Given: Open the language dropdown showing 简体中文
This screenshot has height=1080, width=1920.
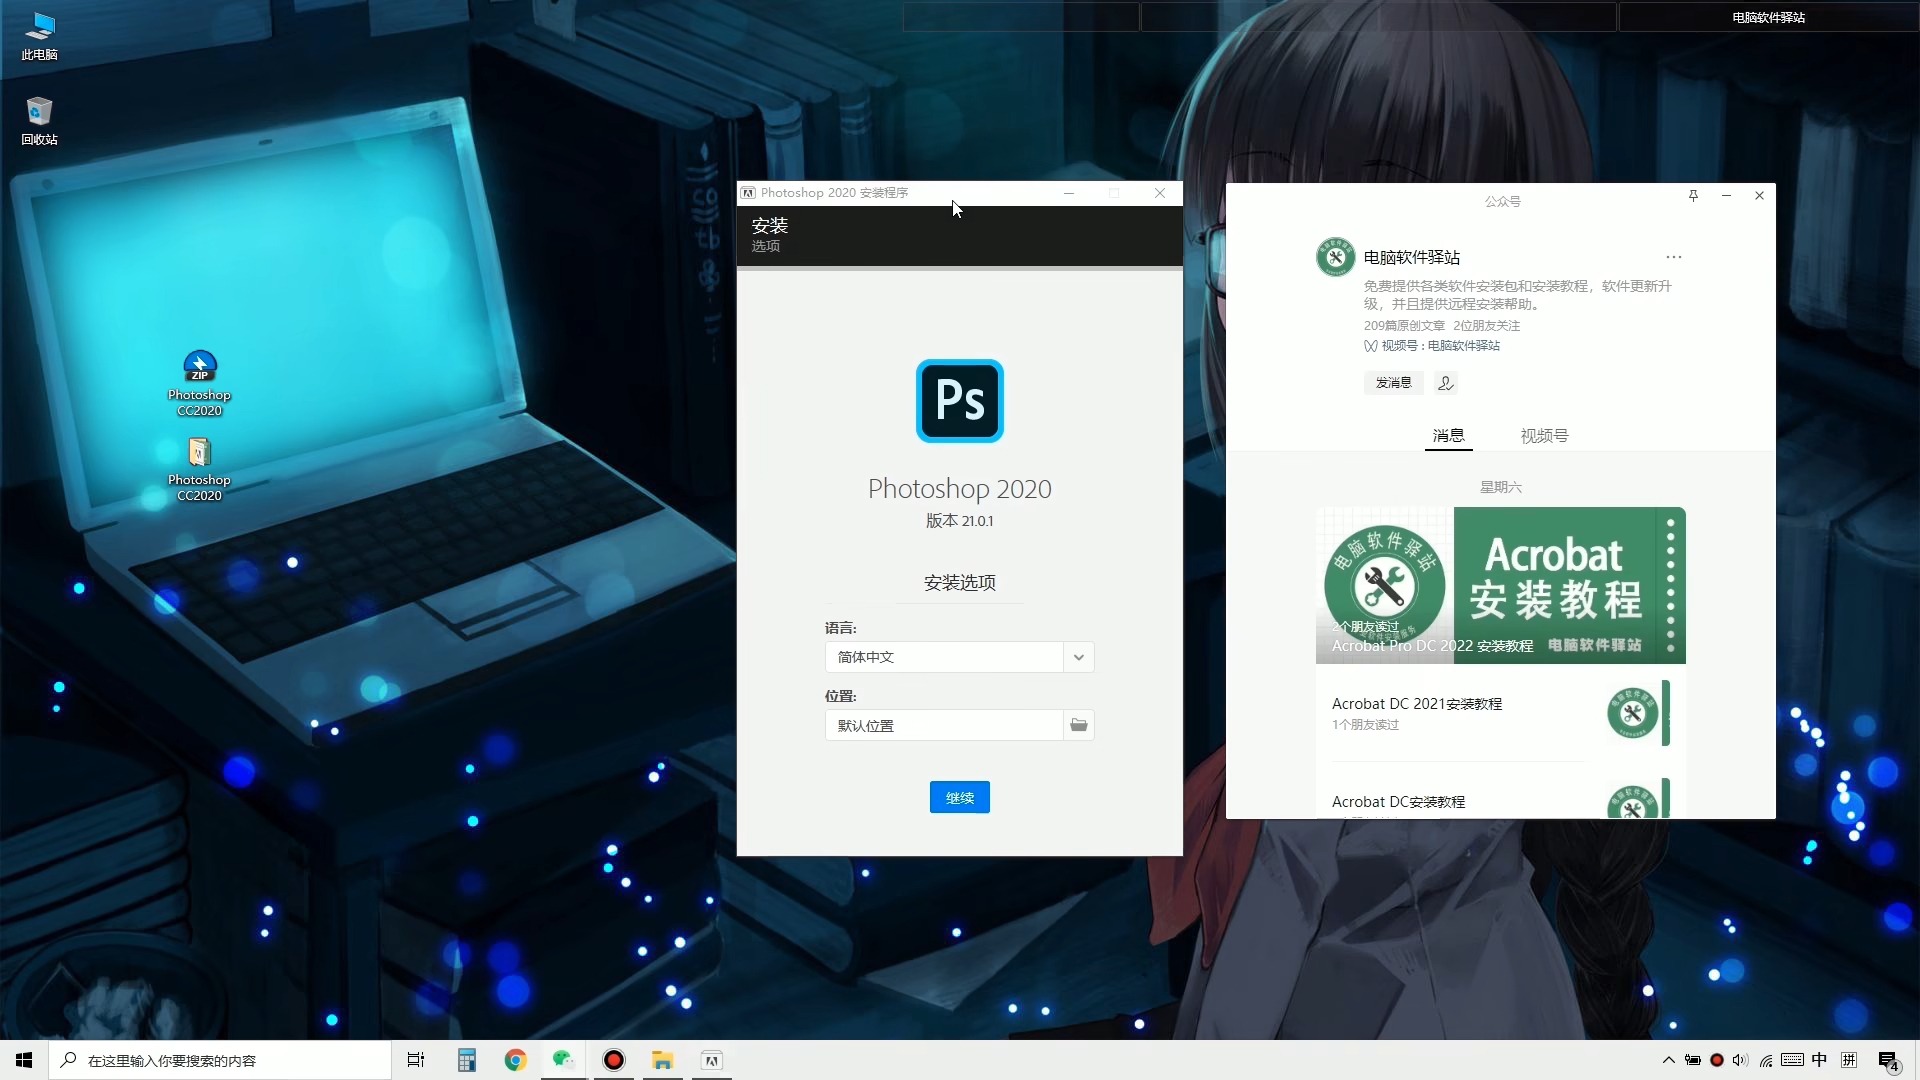Looking at the screenshot, I should point(959,657).
